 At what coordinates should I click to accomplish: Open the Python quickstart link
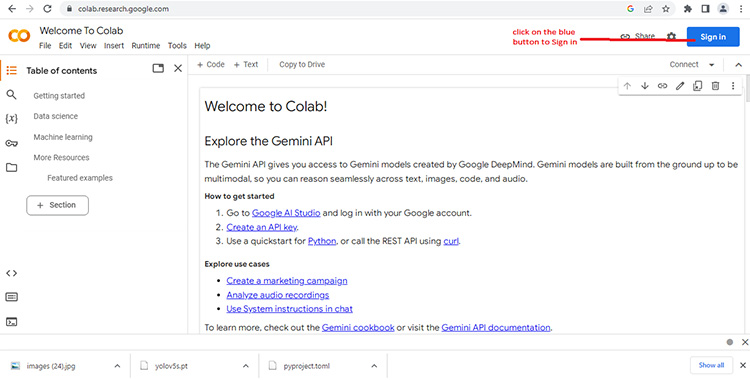pos(322,241)
